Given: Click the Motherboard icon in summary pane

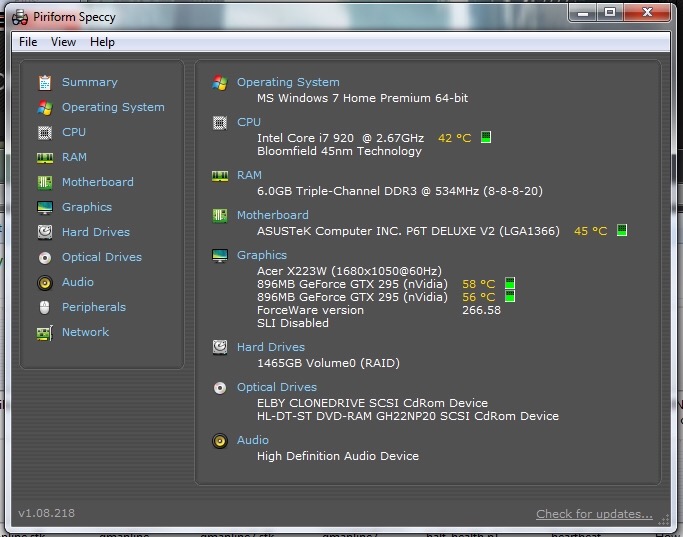Looking at the screenshot, I should 220,216.
